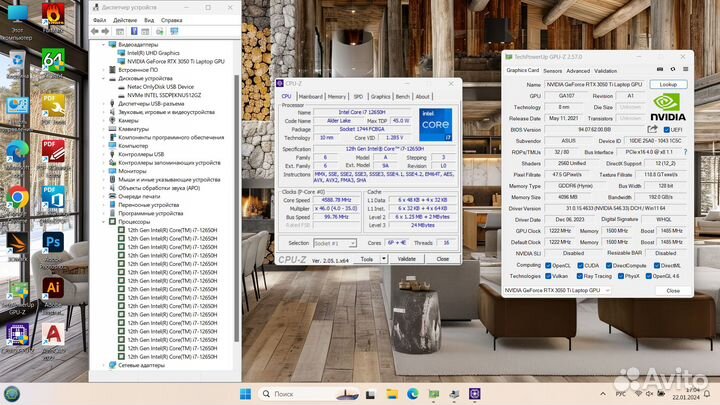Toggle the CUDA checkbox in GPU-Z

click(580, 265)
